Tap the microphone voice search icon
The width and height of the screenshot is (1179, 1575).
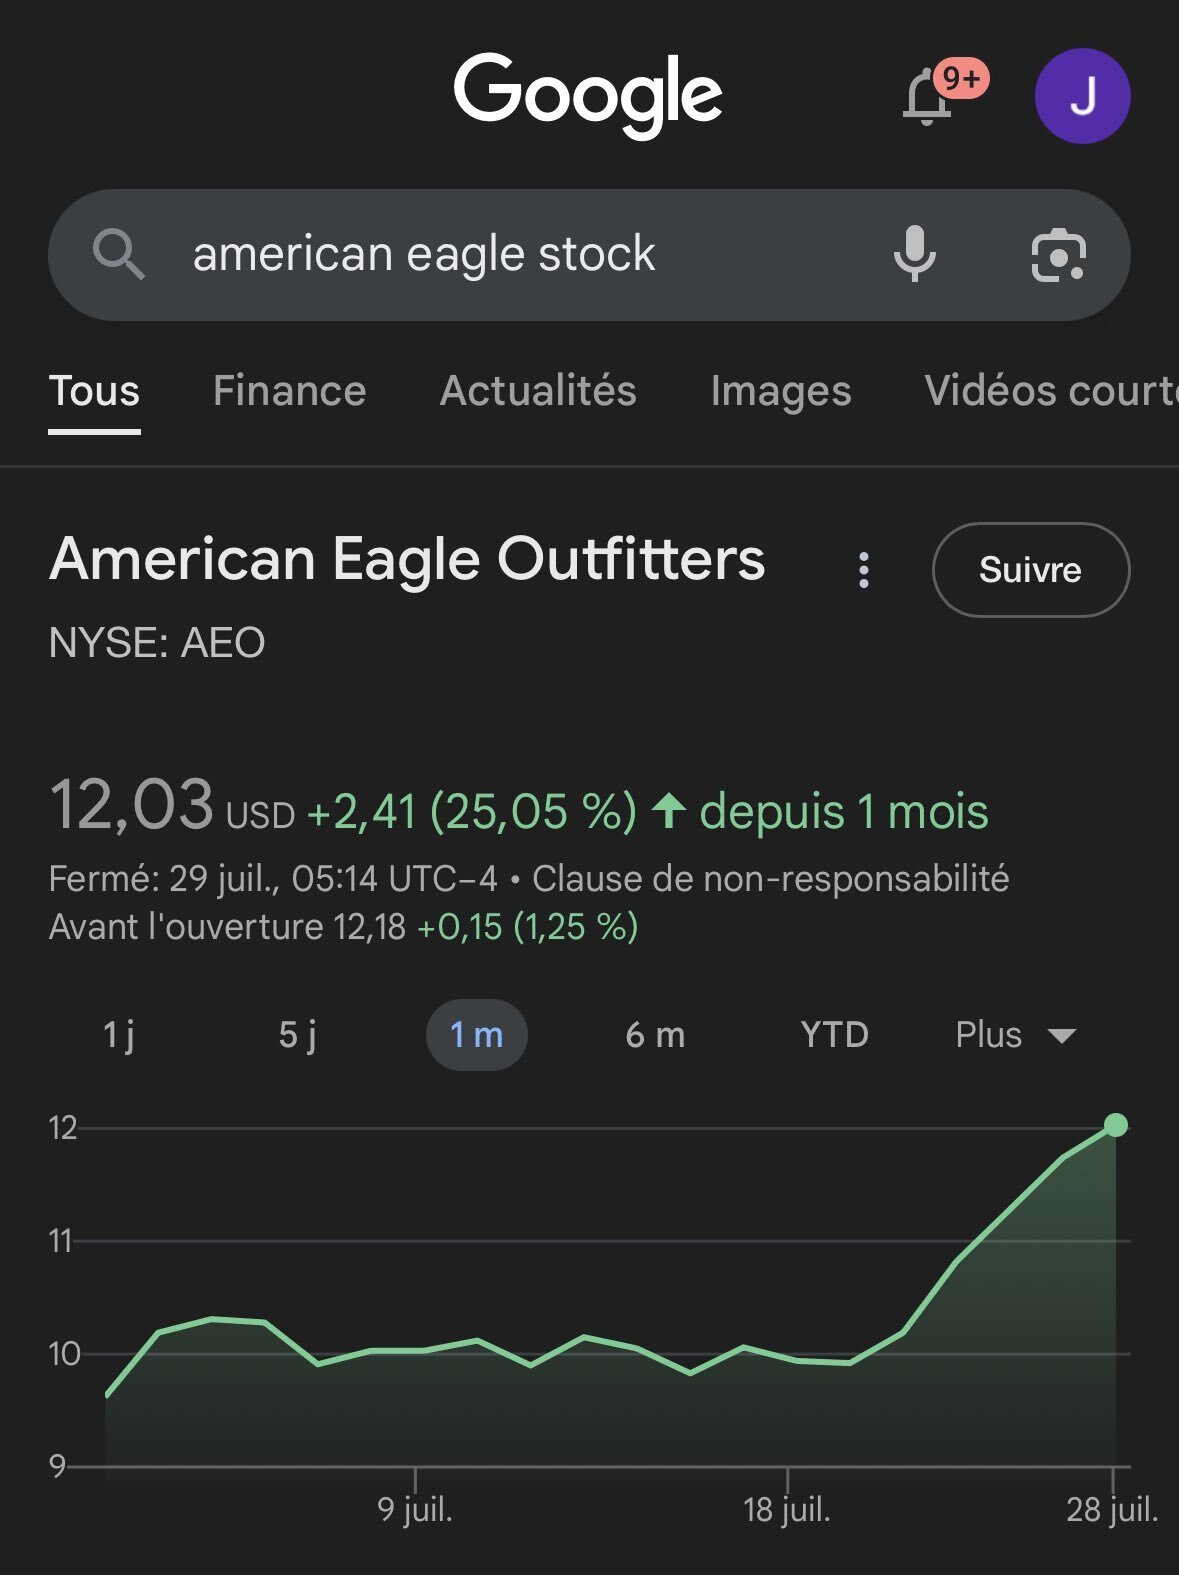pyautogui.click(x=914, y=254)
